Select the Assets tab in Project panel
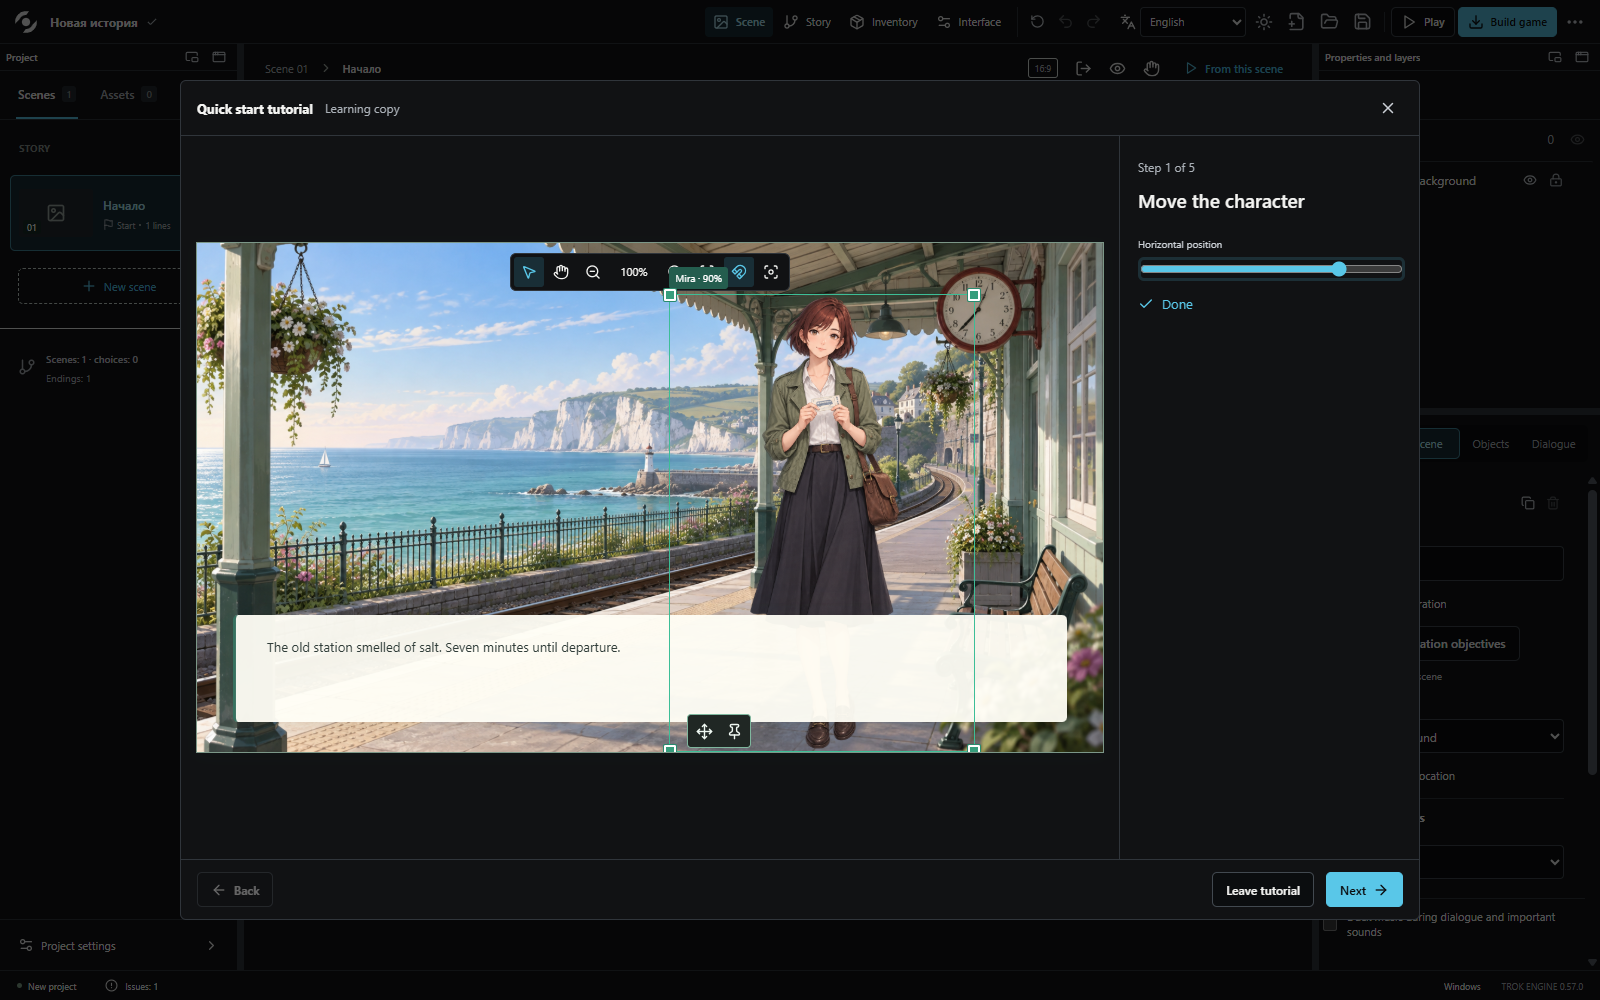This screenshot has height=1000, width=1600. click(128, 95)
